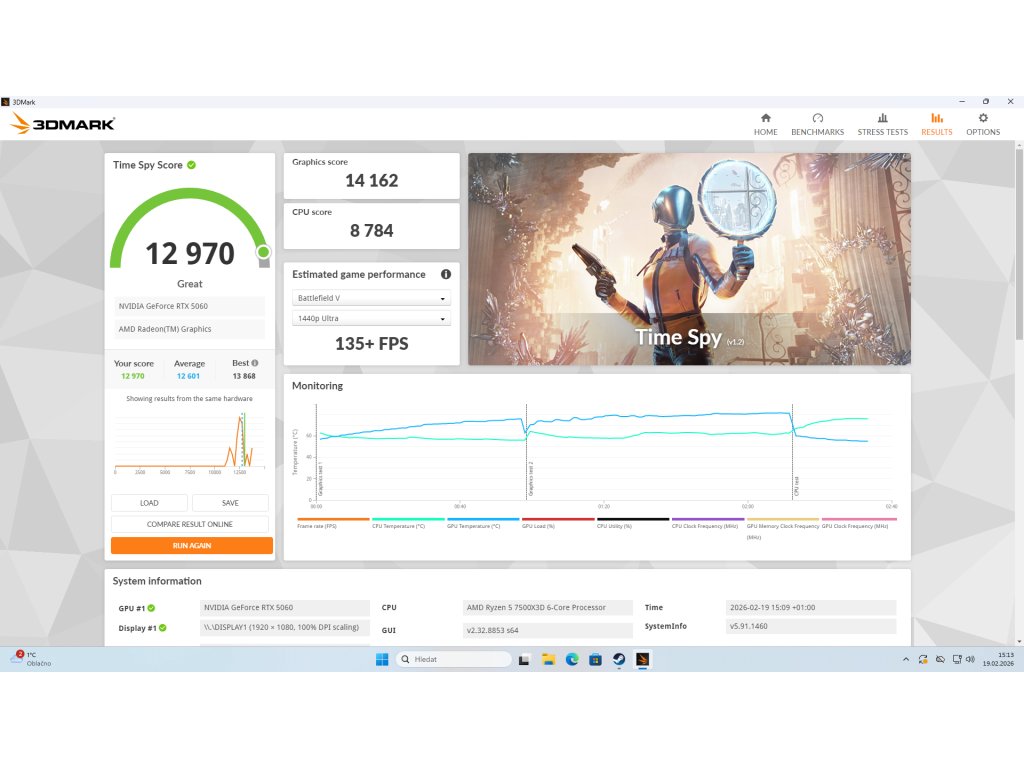Open Microsoft Edge from the taskbar
This screenshot has height=768, width=1024.
(572, 660)
